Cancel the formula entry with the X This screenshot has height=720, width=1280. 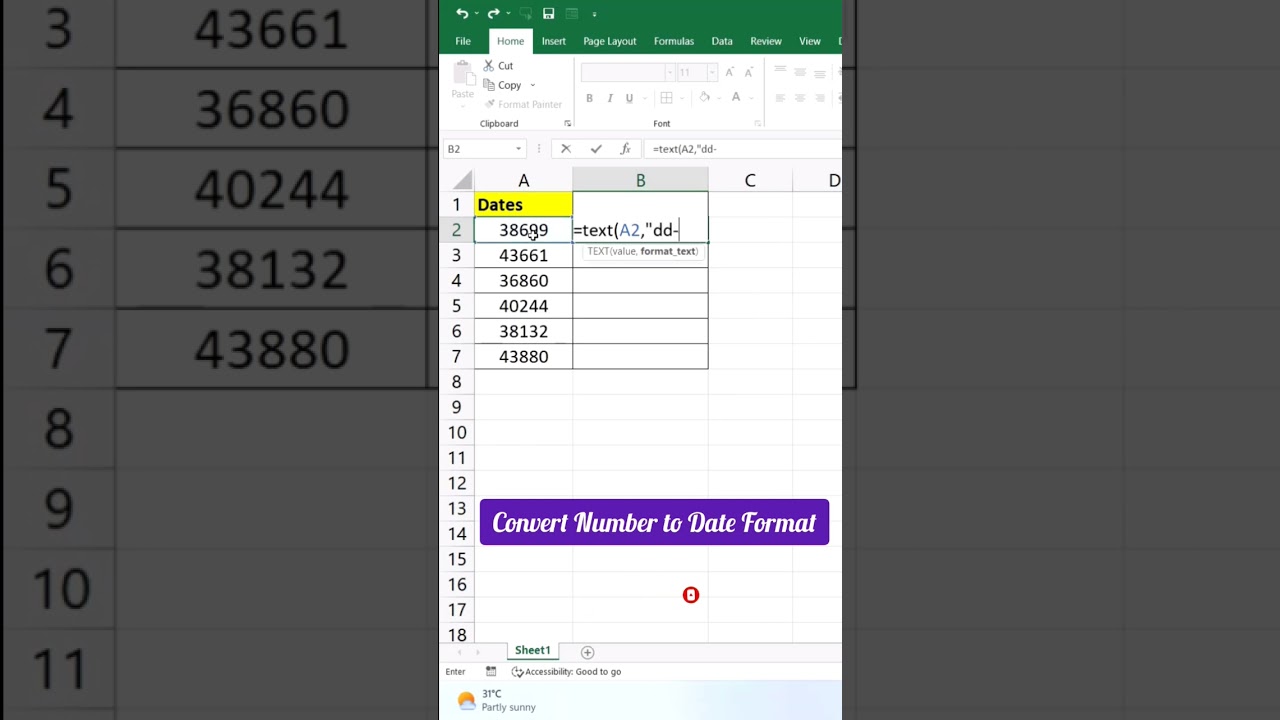(565, 149)
